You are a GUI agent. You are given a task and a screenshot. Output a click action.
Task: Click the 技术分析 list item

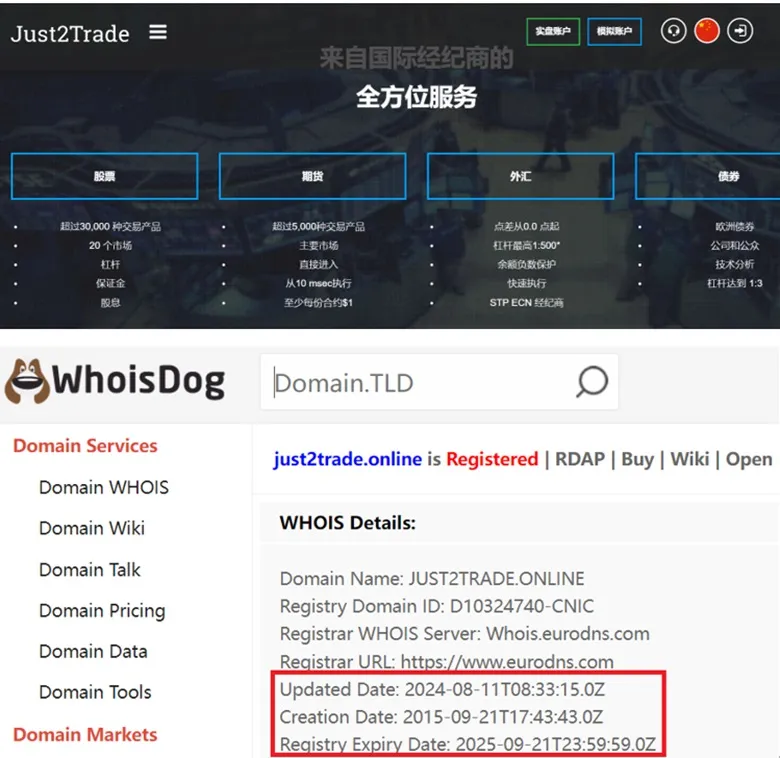pyautogui.click(x=735, y=265)
